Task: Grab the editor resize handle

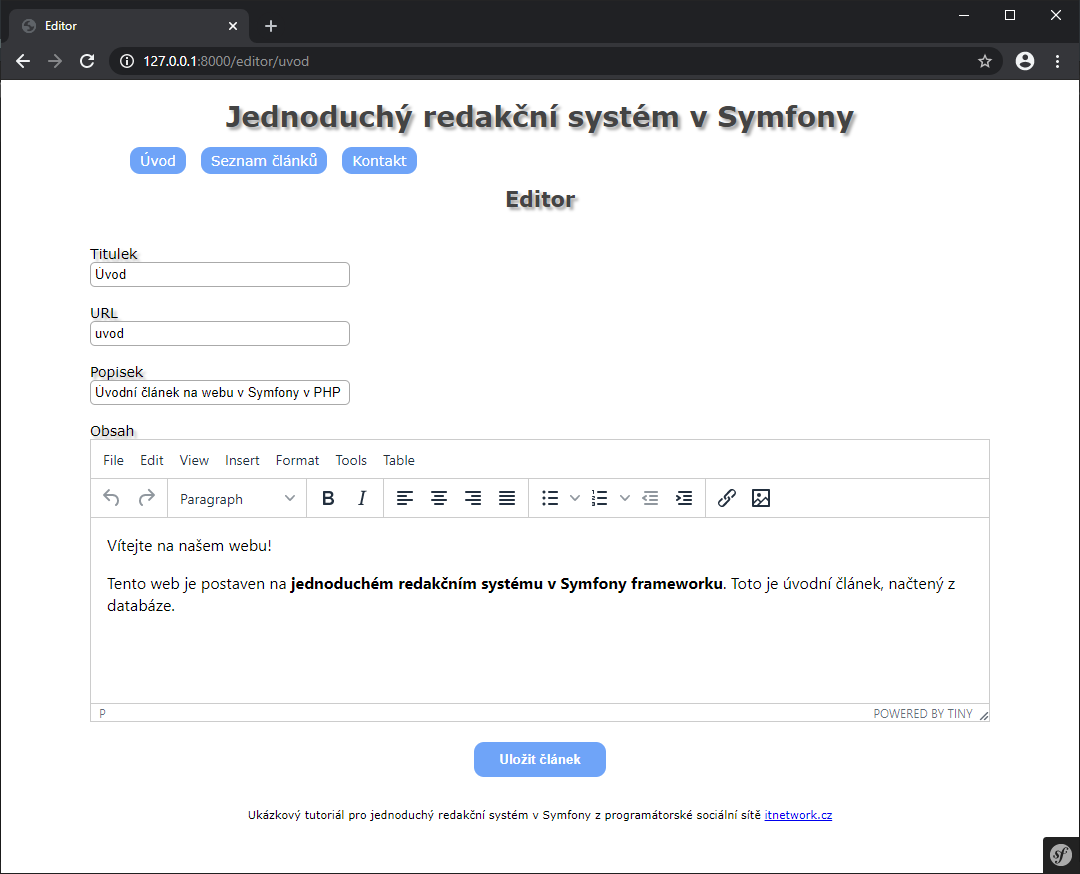Action: click(984, 716)
